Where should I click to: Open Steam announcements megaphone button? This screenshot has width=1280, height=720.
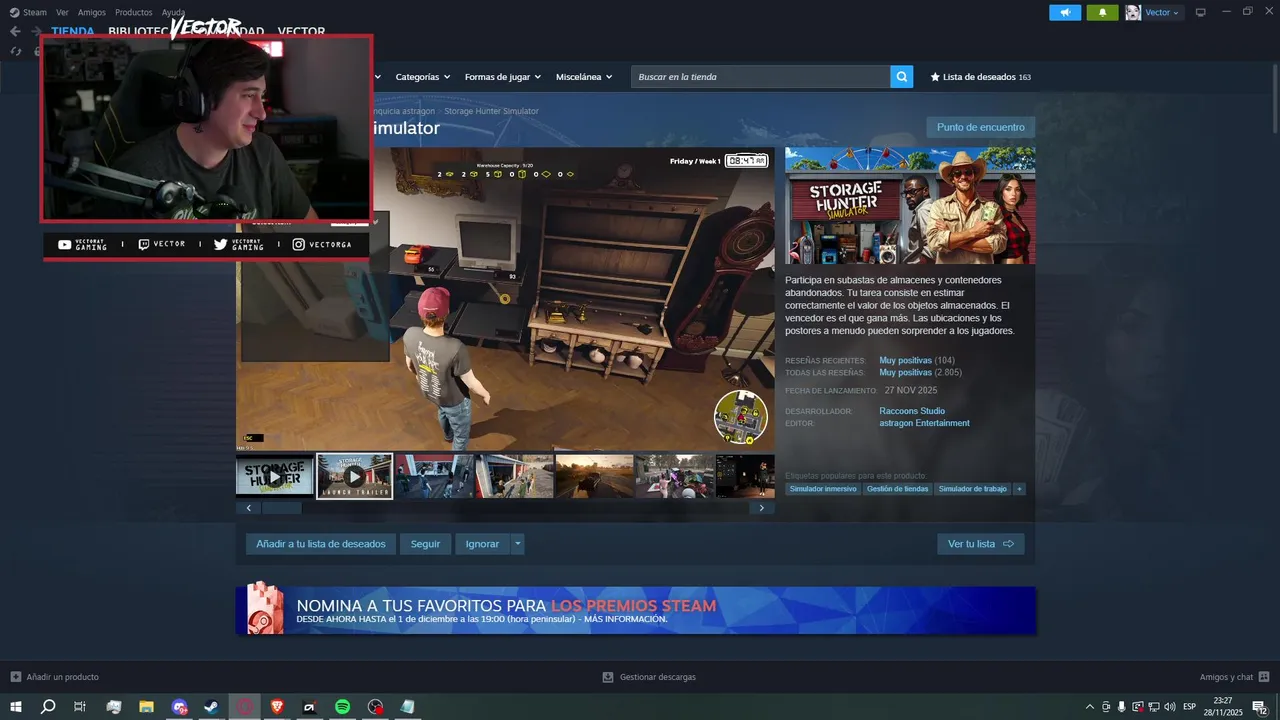point(1065,12)
